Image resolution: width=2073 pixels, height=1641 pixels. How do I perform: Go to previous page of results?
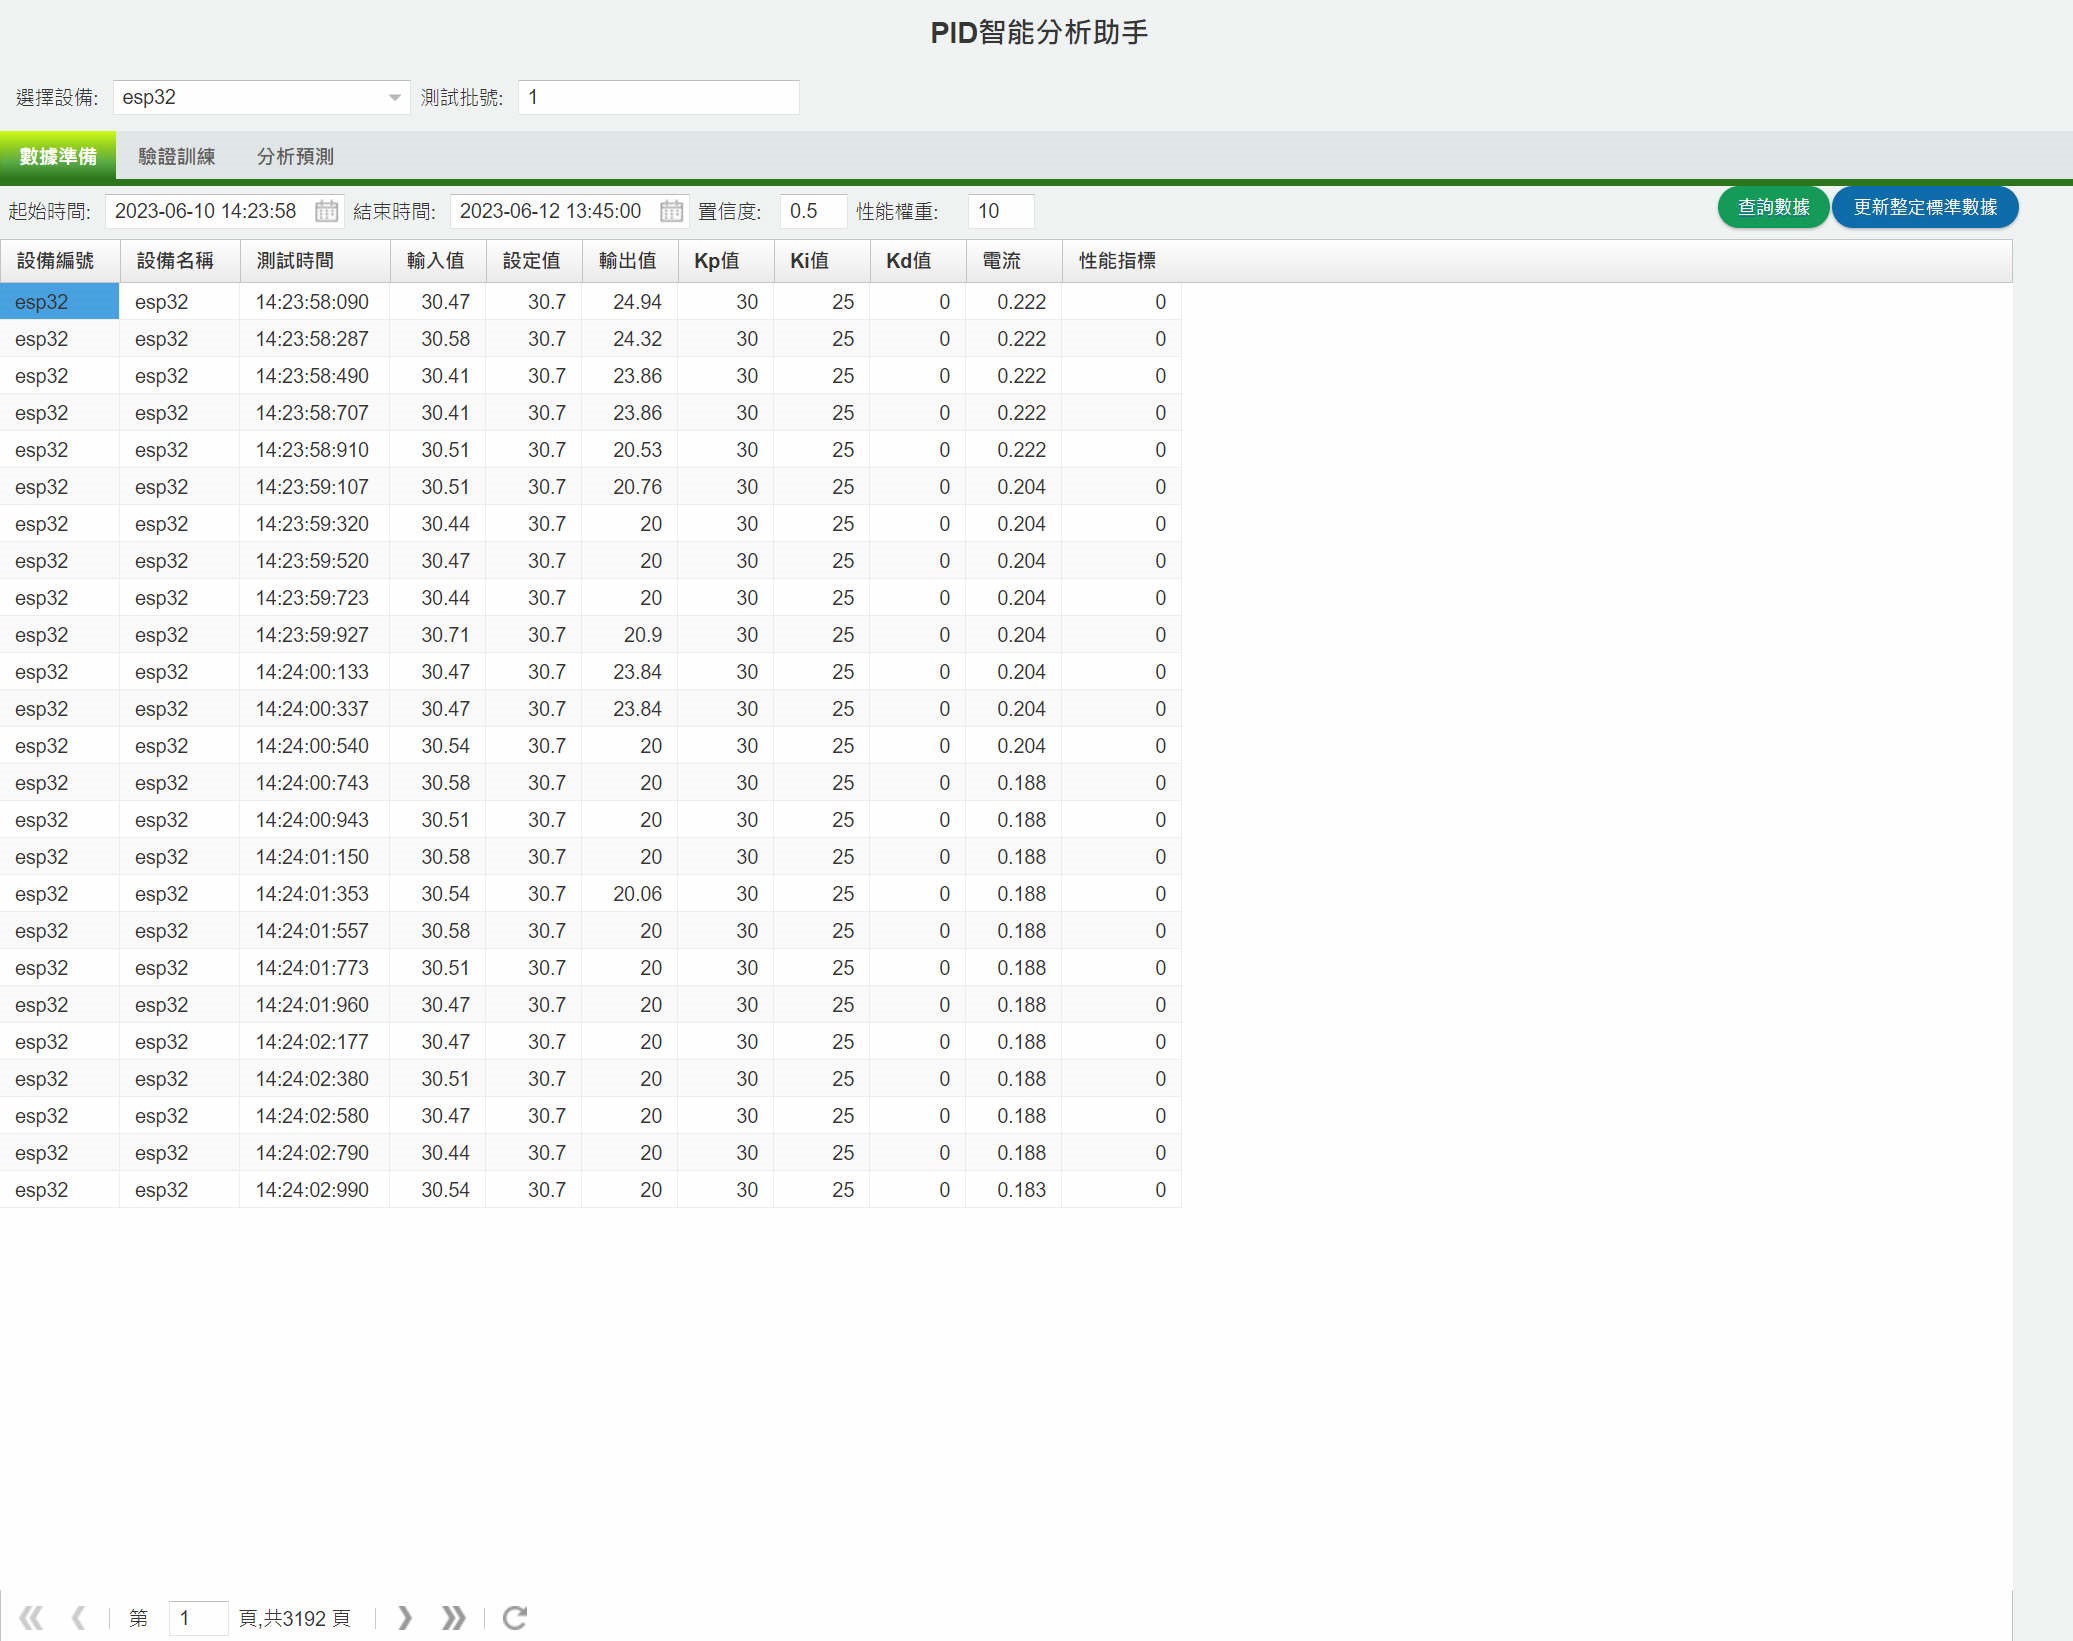pos(78,1617)
